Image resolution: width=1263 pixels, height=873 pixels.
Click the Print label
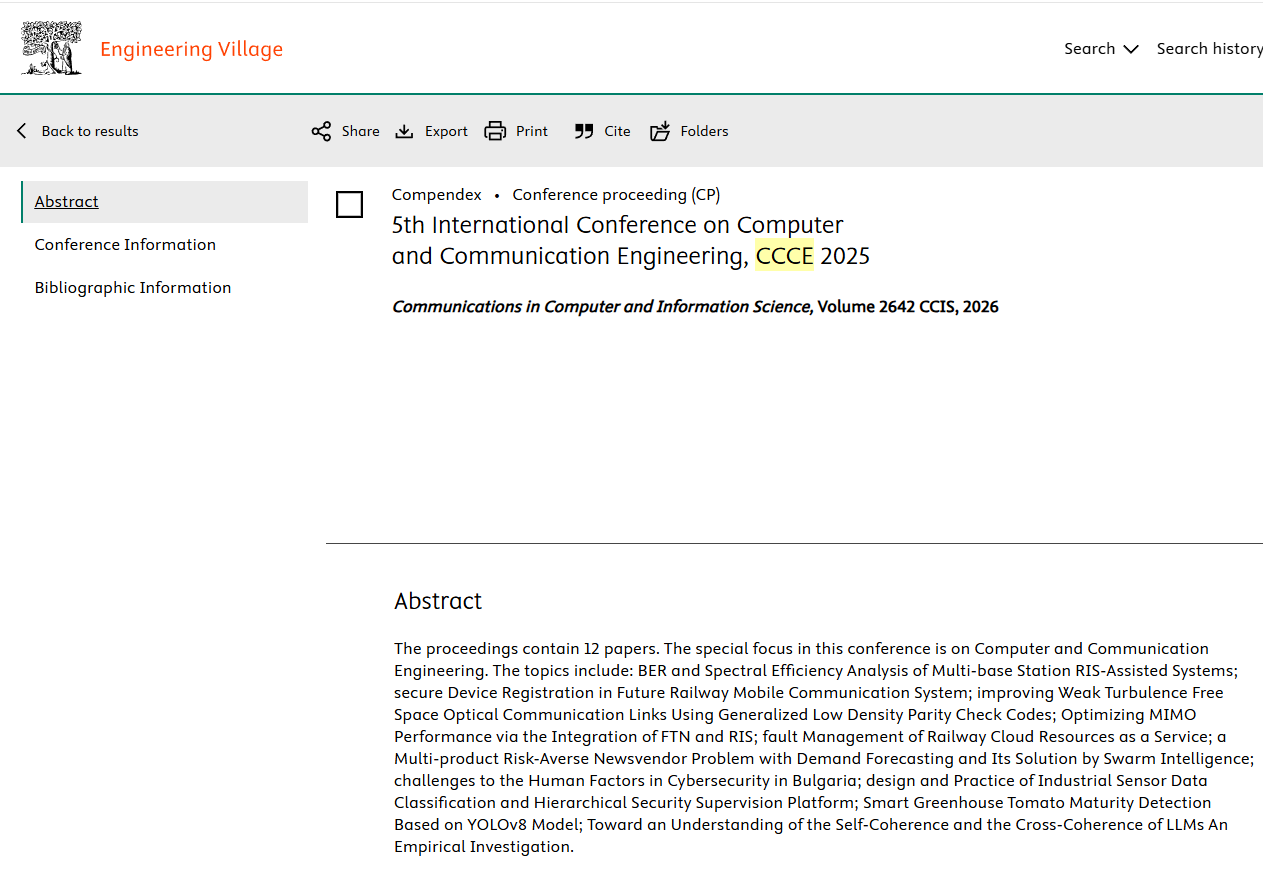(532, 131)
